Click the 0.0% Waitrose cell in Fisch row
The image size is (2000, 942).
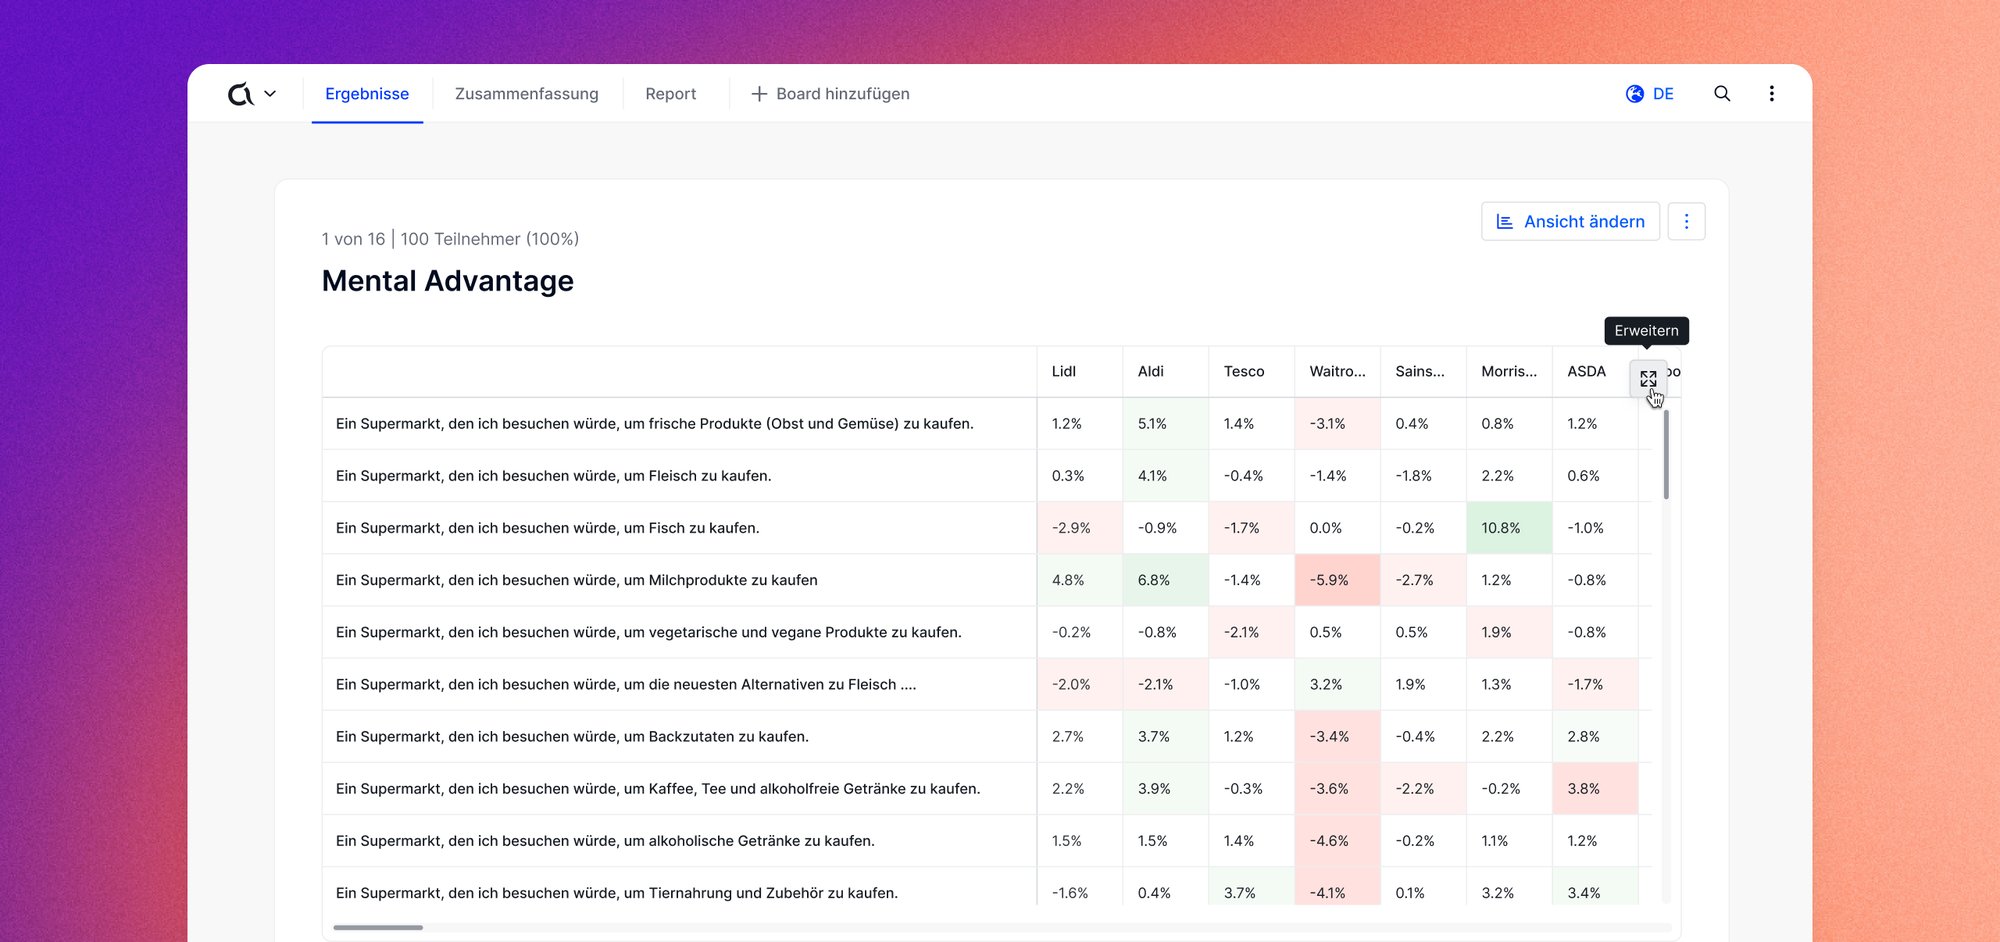[x=1338, y=528]
